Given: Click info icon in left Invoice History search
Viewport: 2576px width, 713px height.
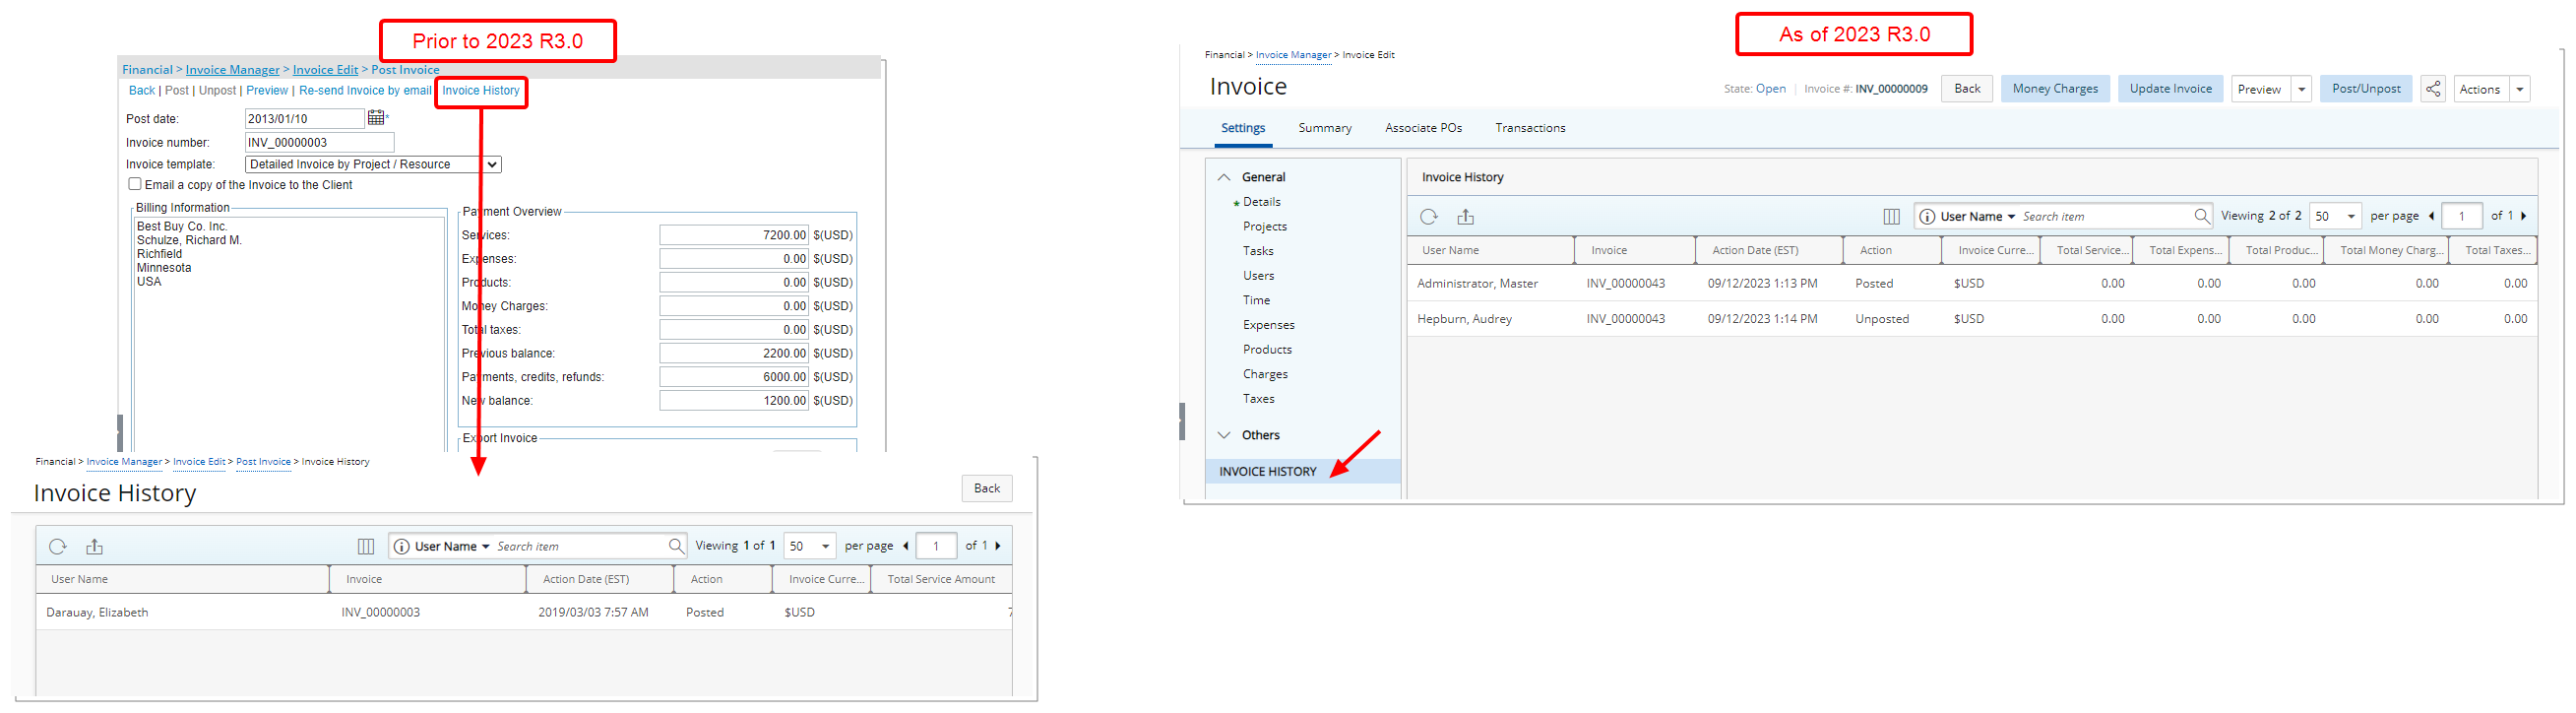Looking at the screenshot, I should [402, 546].
